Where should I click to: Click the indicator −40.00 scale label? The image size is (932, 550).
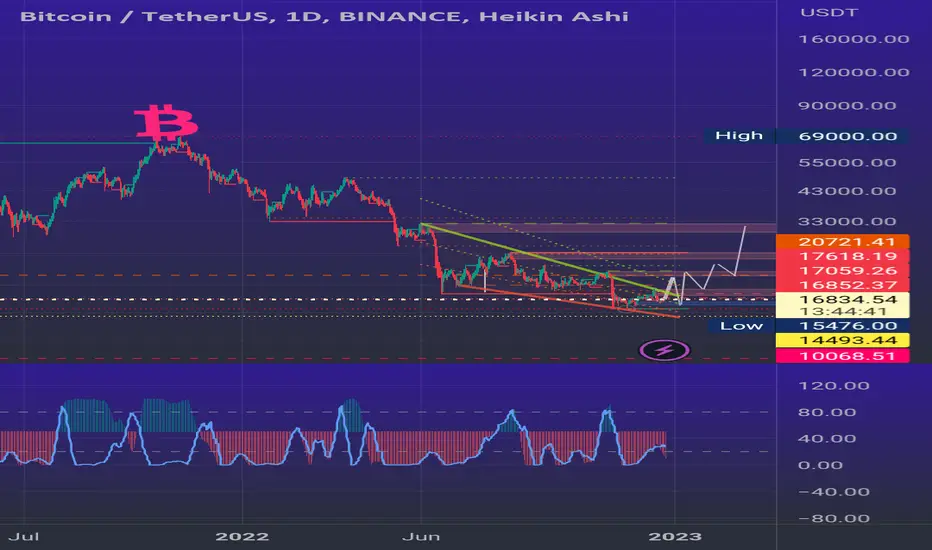tap(834, 492)
